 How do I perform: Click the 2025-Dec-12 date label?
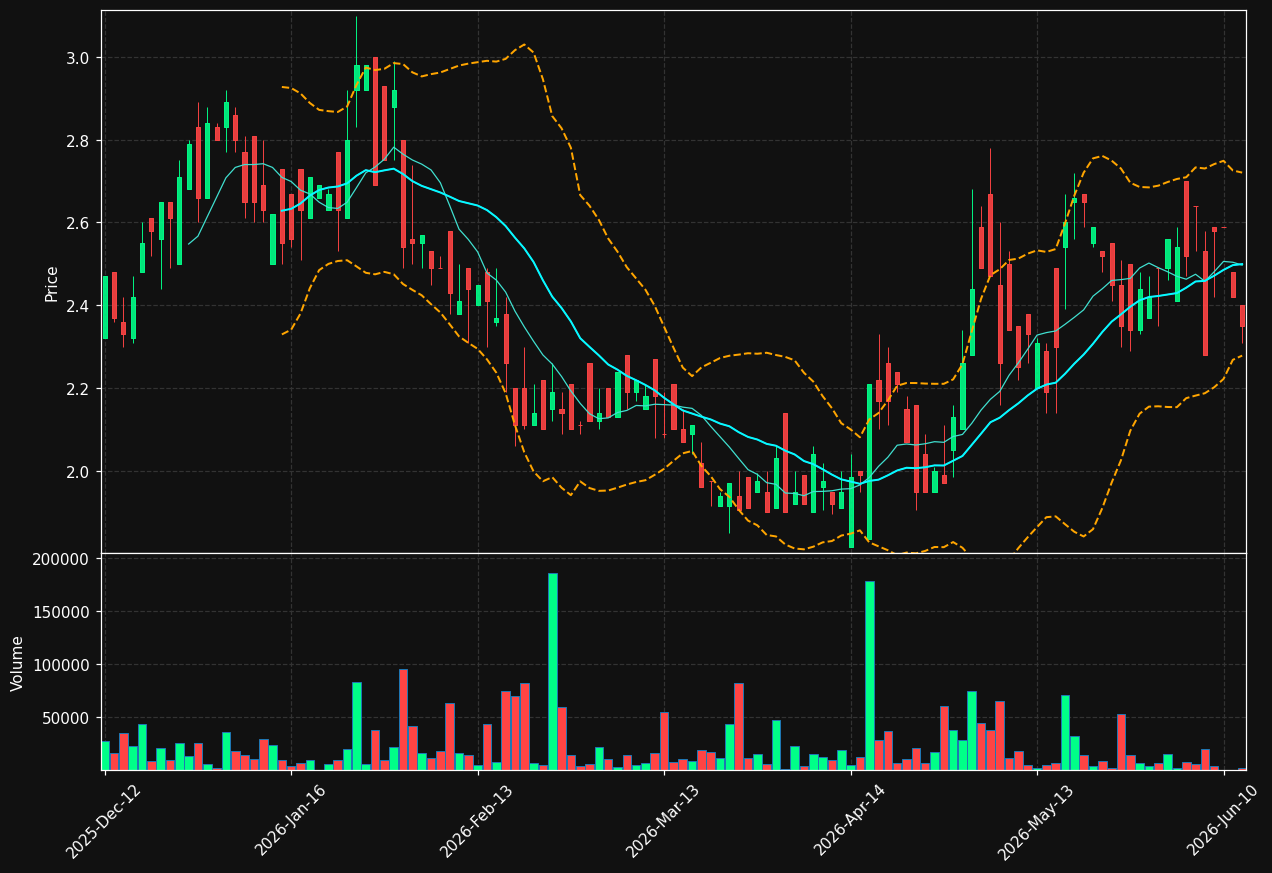tap(103, 821)
